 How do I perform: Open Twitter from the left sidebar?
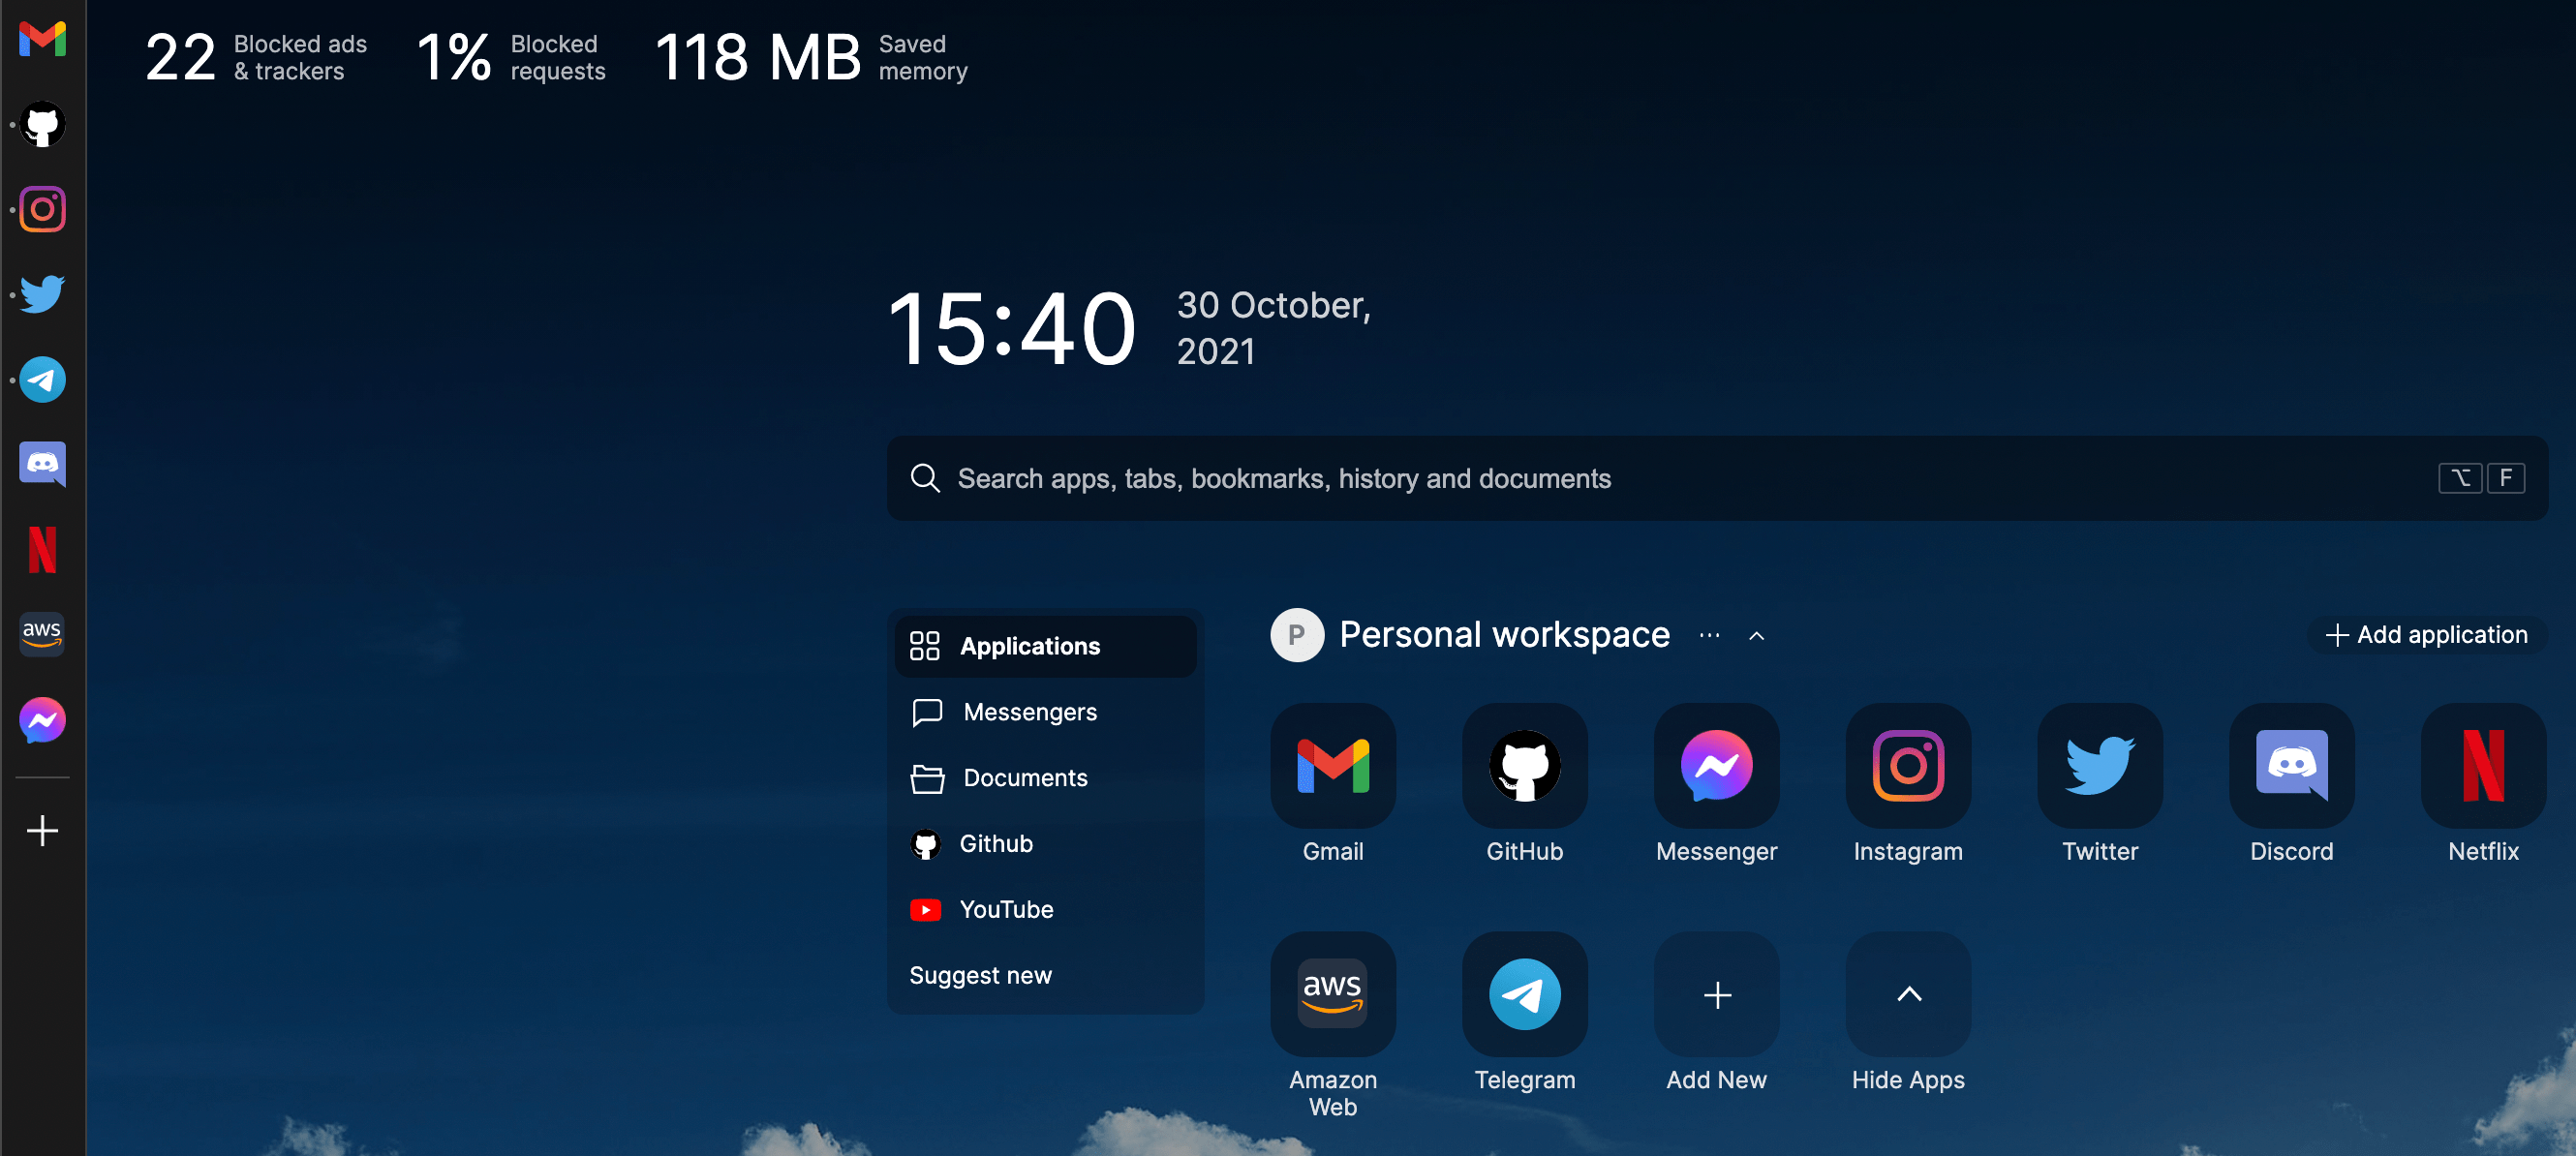click(x=42, y=294)
